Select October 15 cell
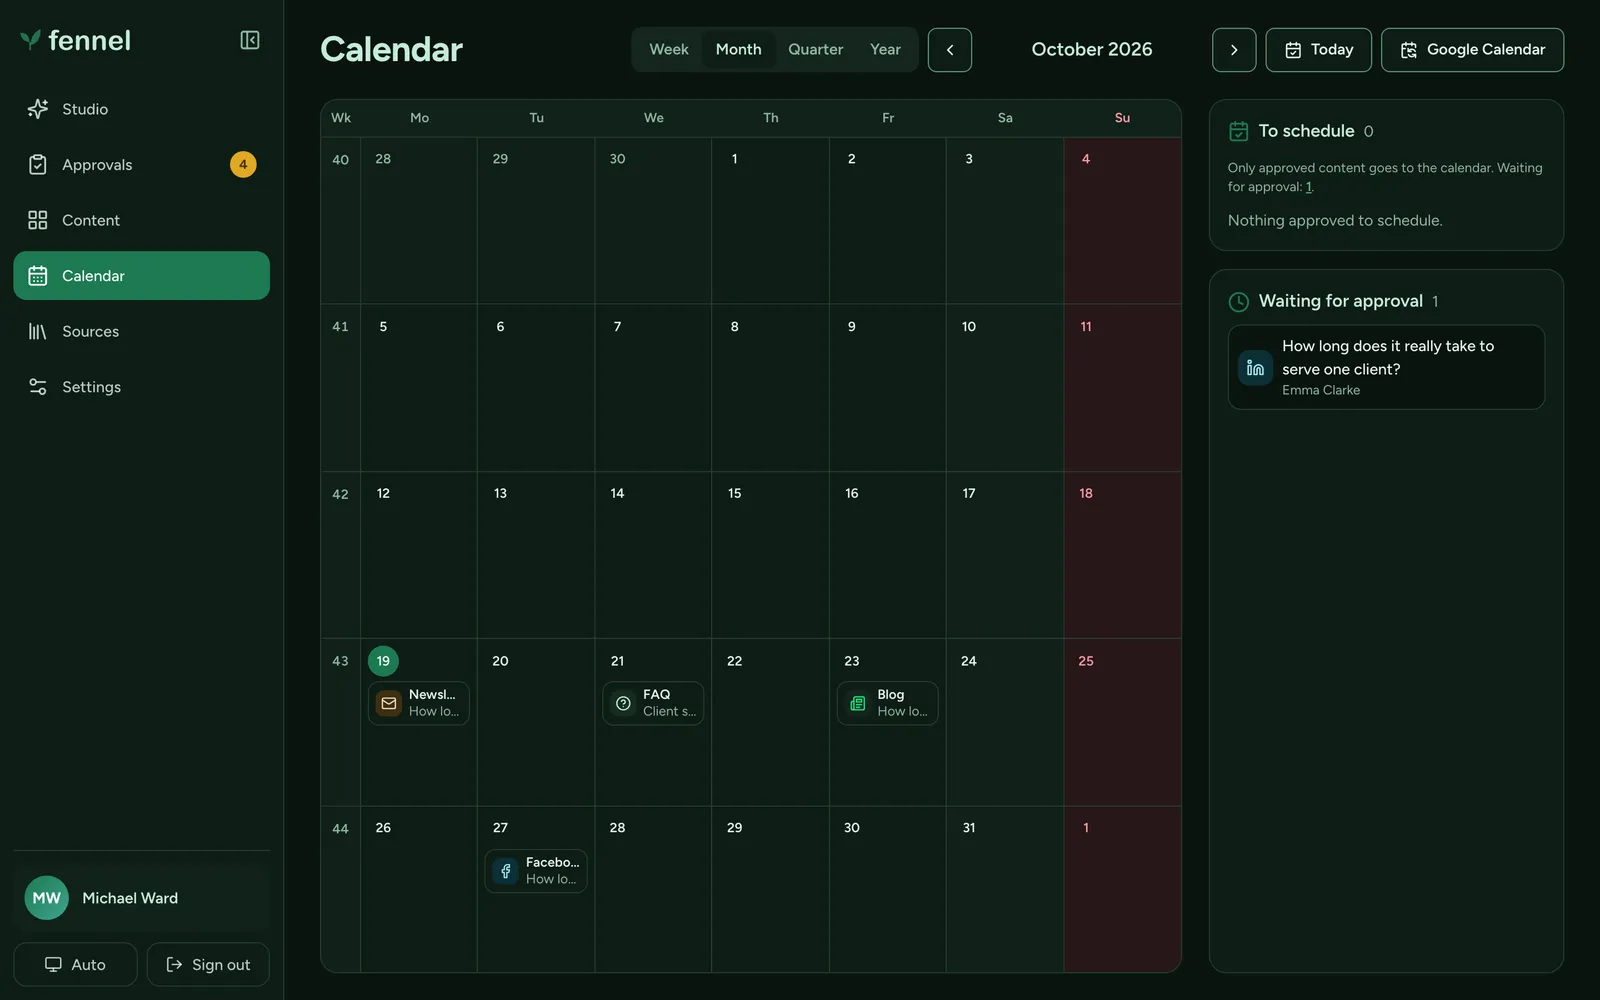1600x1000 pixels. (770, 555)
